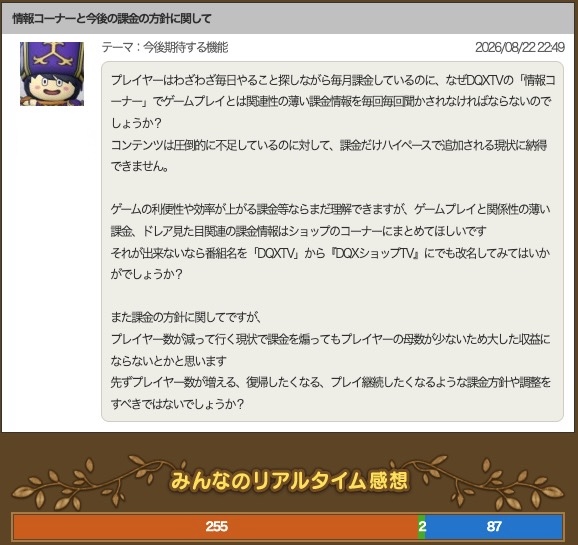The height and width of the screenshot is (545, 578).
Task: Click the post title 情報コーナーと今後の課金の方針に関して
Action: point(112,18)
